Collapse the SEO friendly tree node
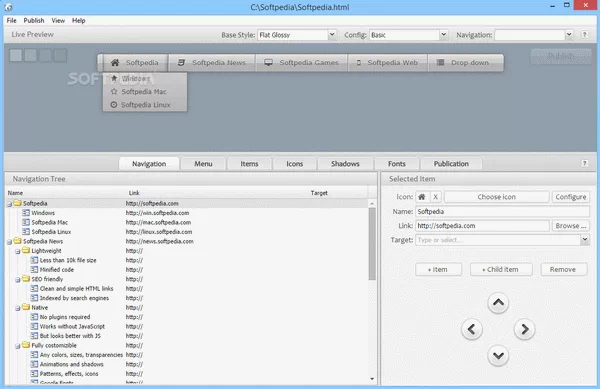Viewport: 600px width, 389px height. tap(18, 280)
